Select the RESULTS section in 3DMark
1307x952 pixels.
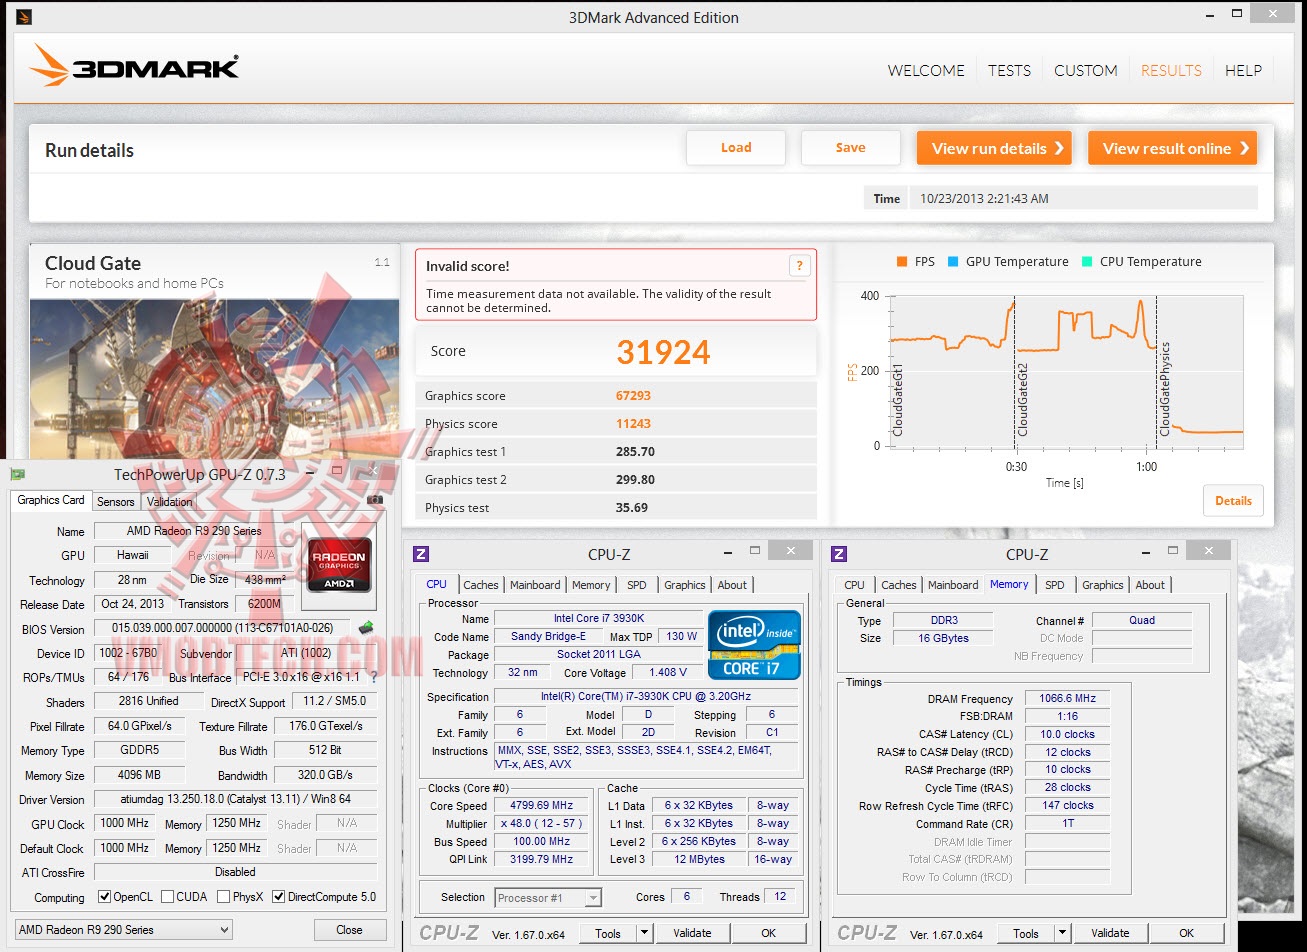click(1171, 71)
